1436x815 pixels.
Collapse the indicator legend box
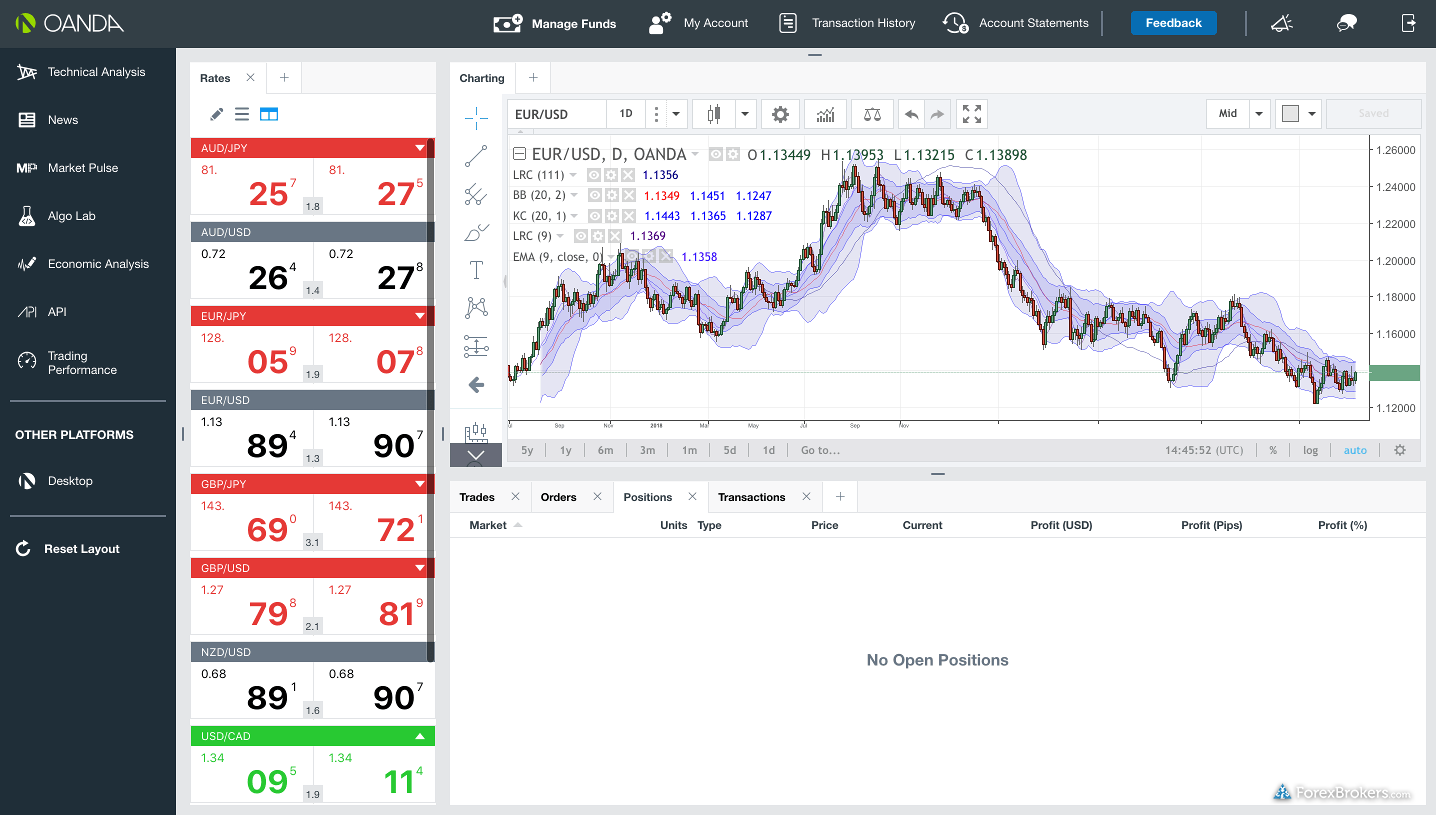(519, 154)
